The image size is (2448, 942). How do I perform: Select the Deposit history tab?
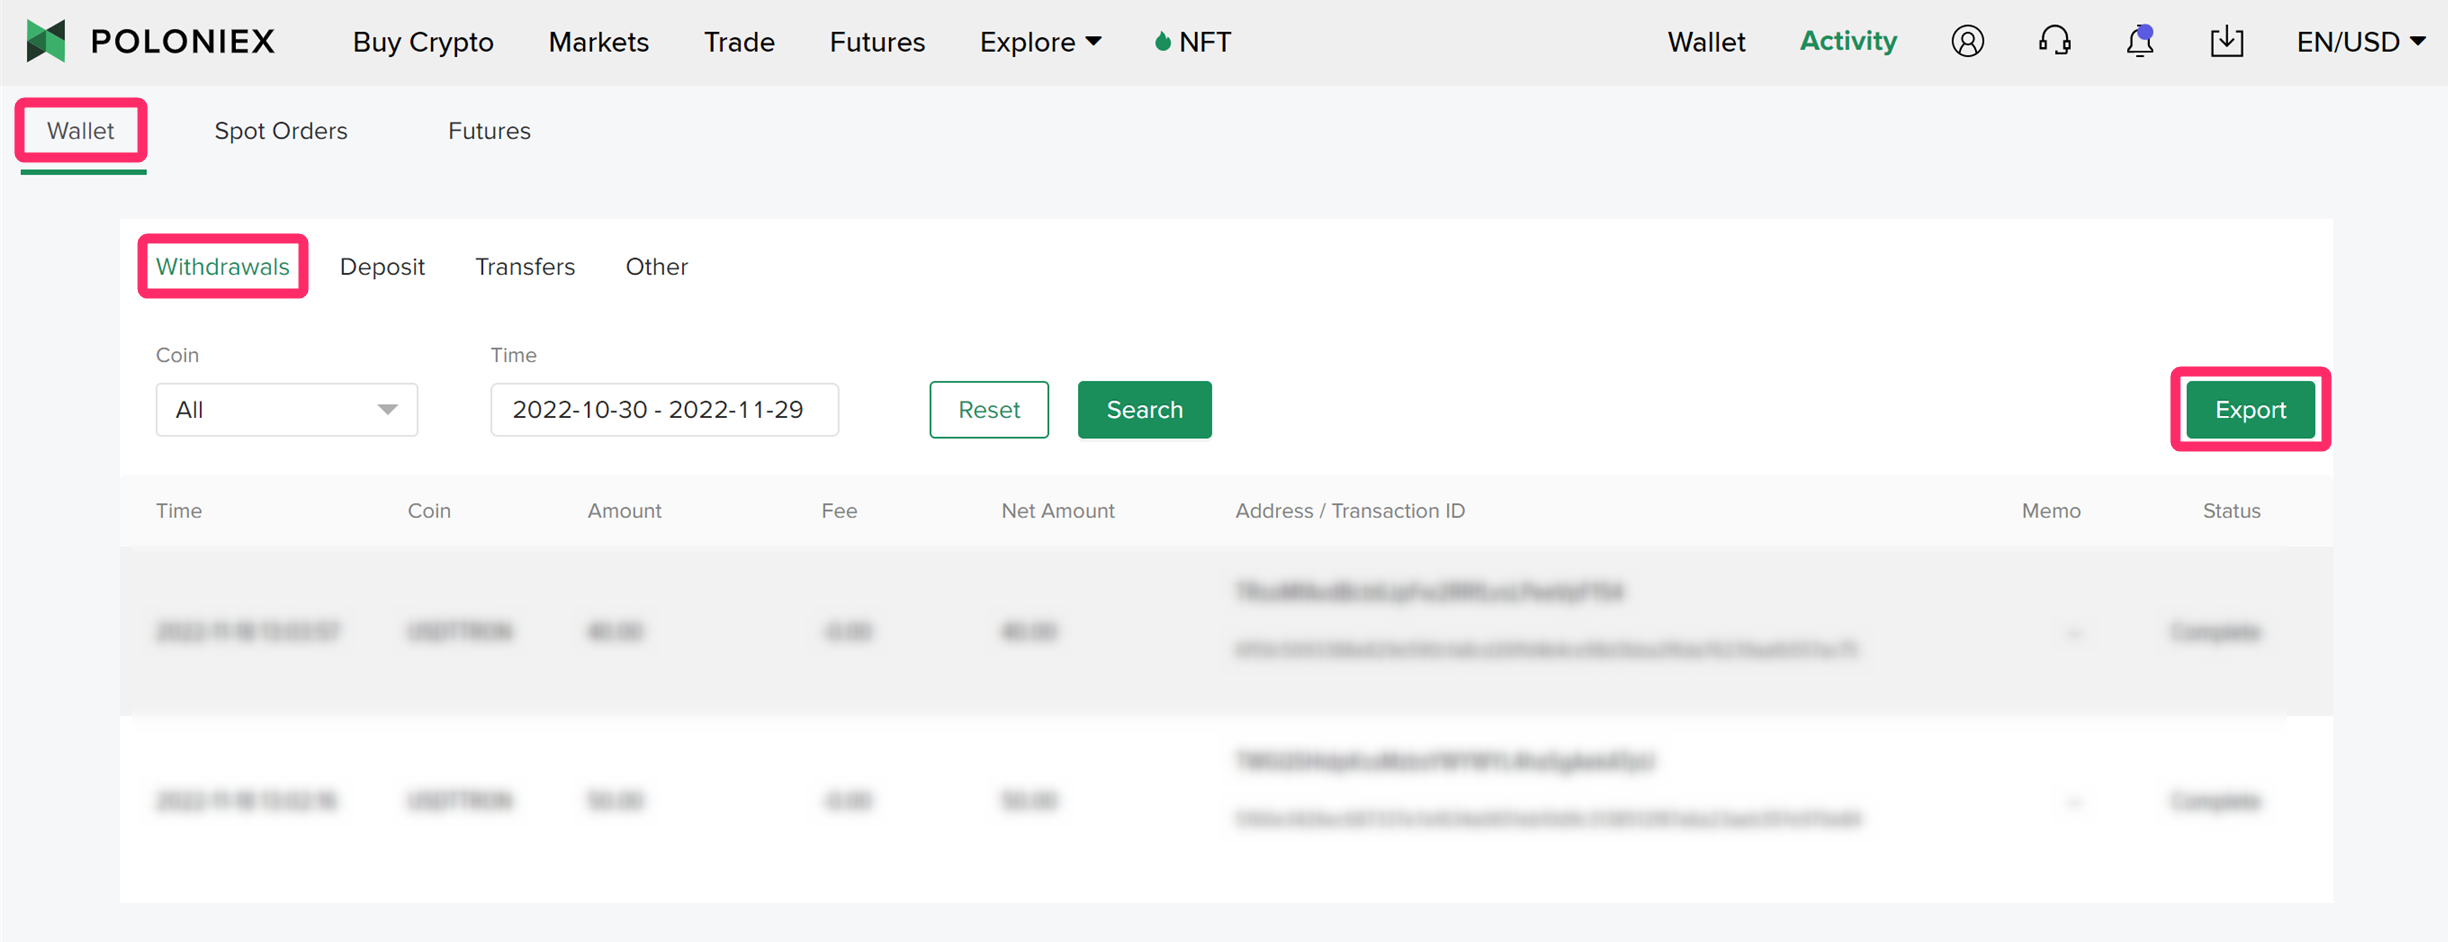pos(382,267)
